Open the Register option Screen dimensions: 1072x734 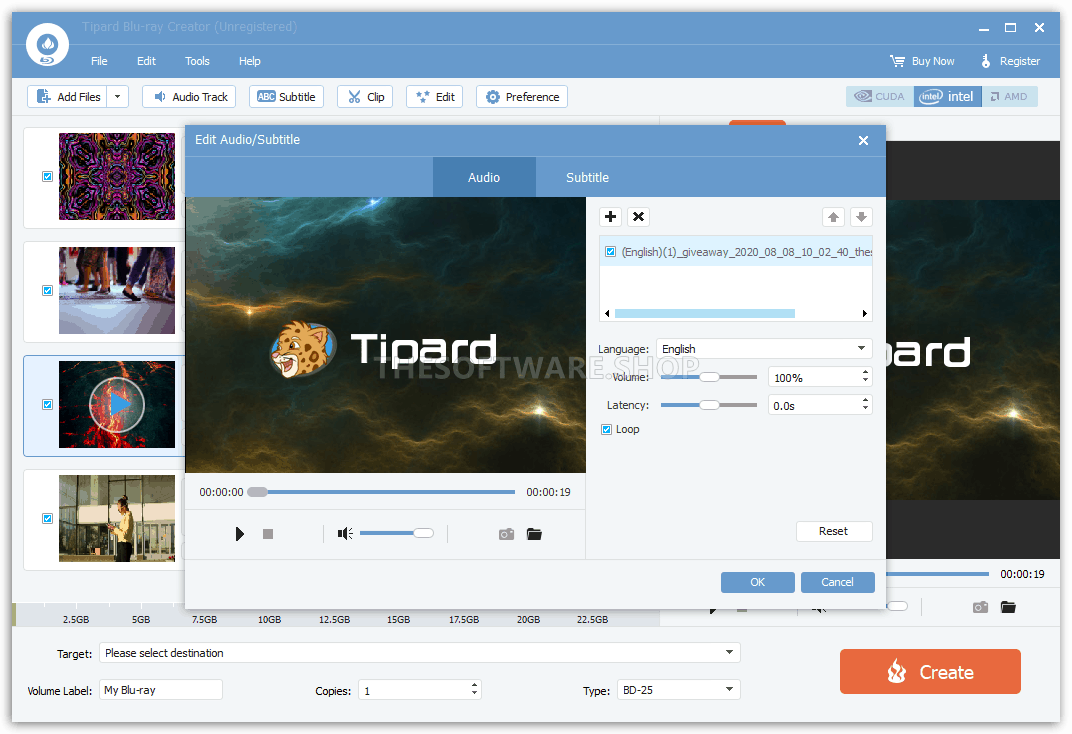pyautogui.click(x=1010, y=61)
